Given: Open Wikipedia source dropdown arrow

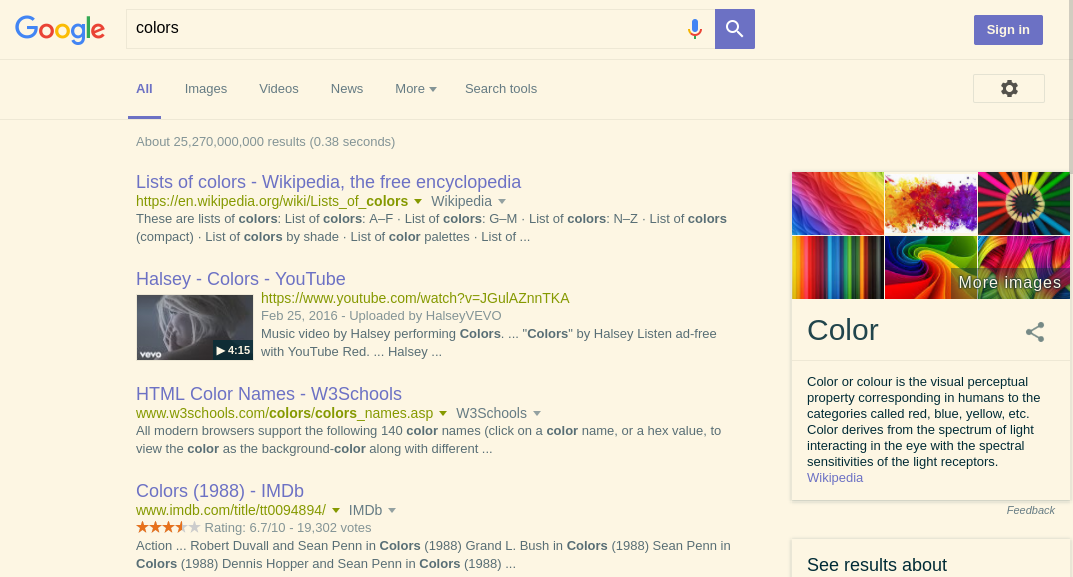Looking at the screenshot, I should (x=502, y=201).
